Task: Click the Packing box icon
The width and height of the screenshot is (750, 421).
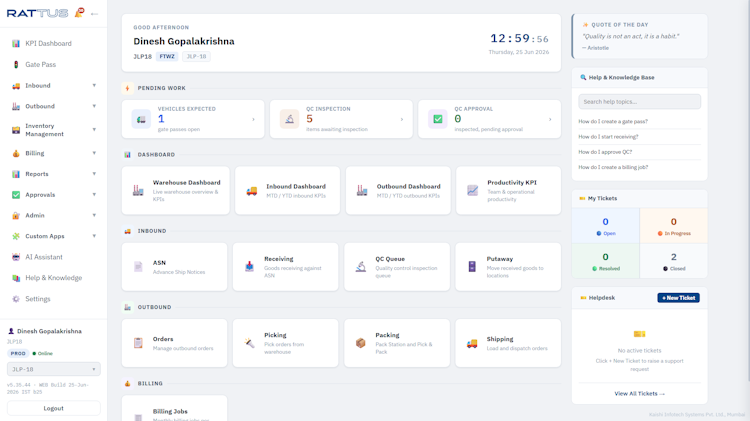Action: pos(361,343)
